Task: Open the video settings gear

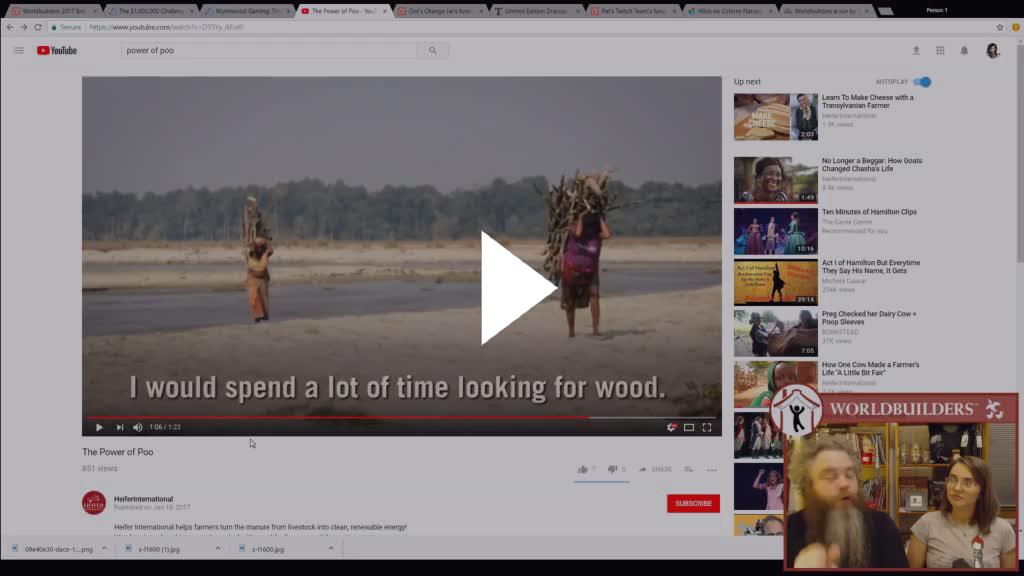Action: (x=671, y=427)
